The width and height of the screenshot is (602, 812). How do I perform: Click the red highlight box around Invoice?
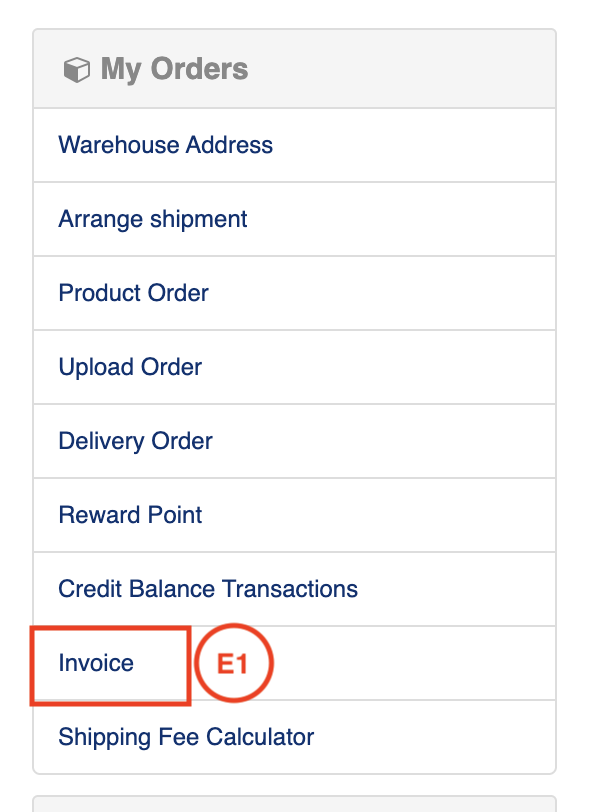point(110,666)
